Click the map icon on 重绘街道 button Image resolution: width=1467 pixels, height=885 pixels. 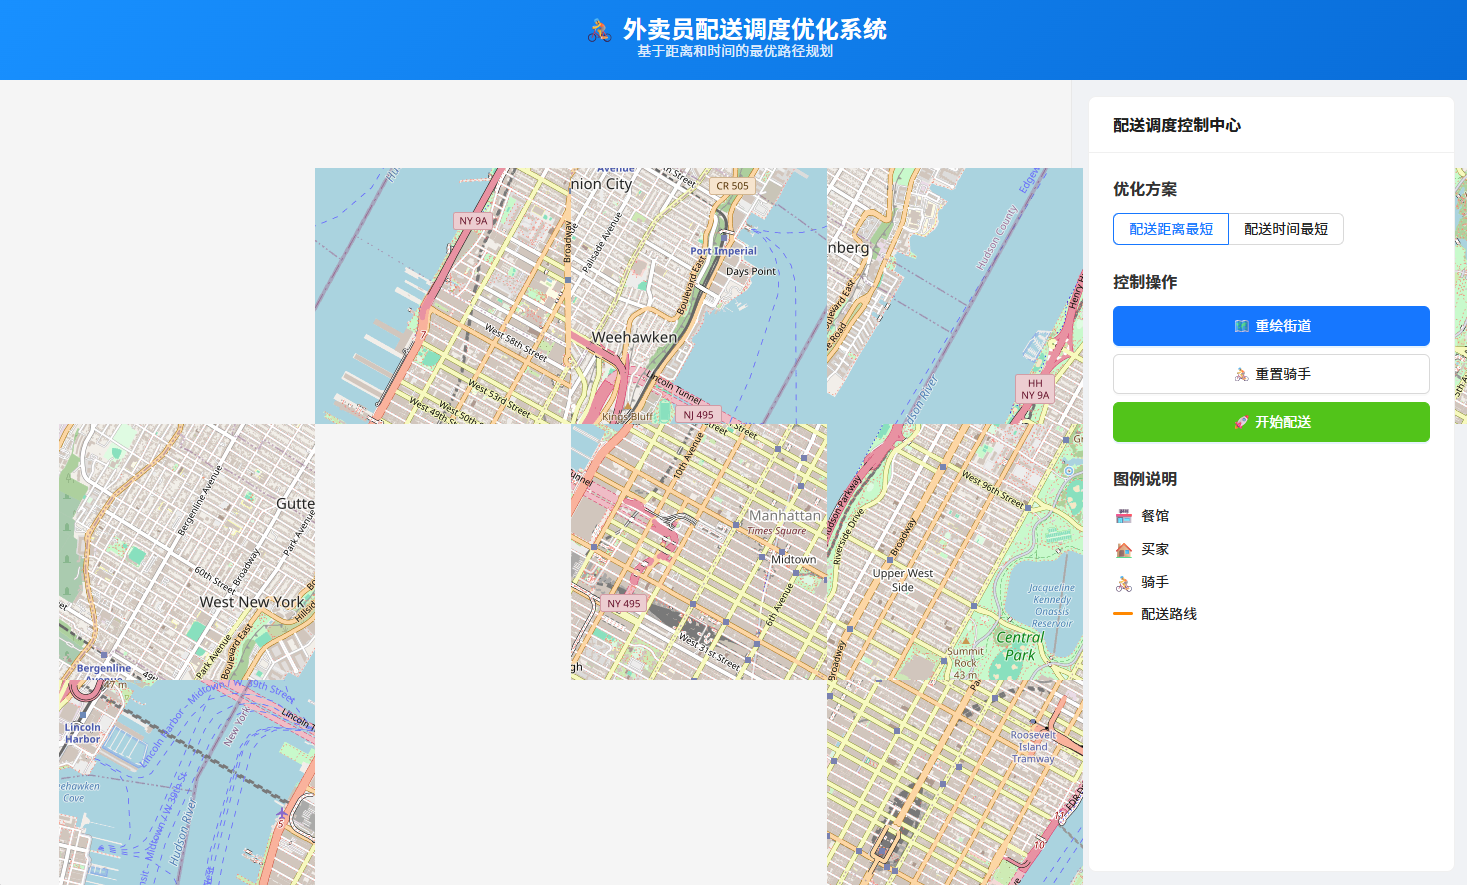(x=1241, y=326)
